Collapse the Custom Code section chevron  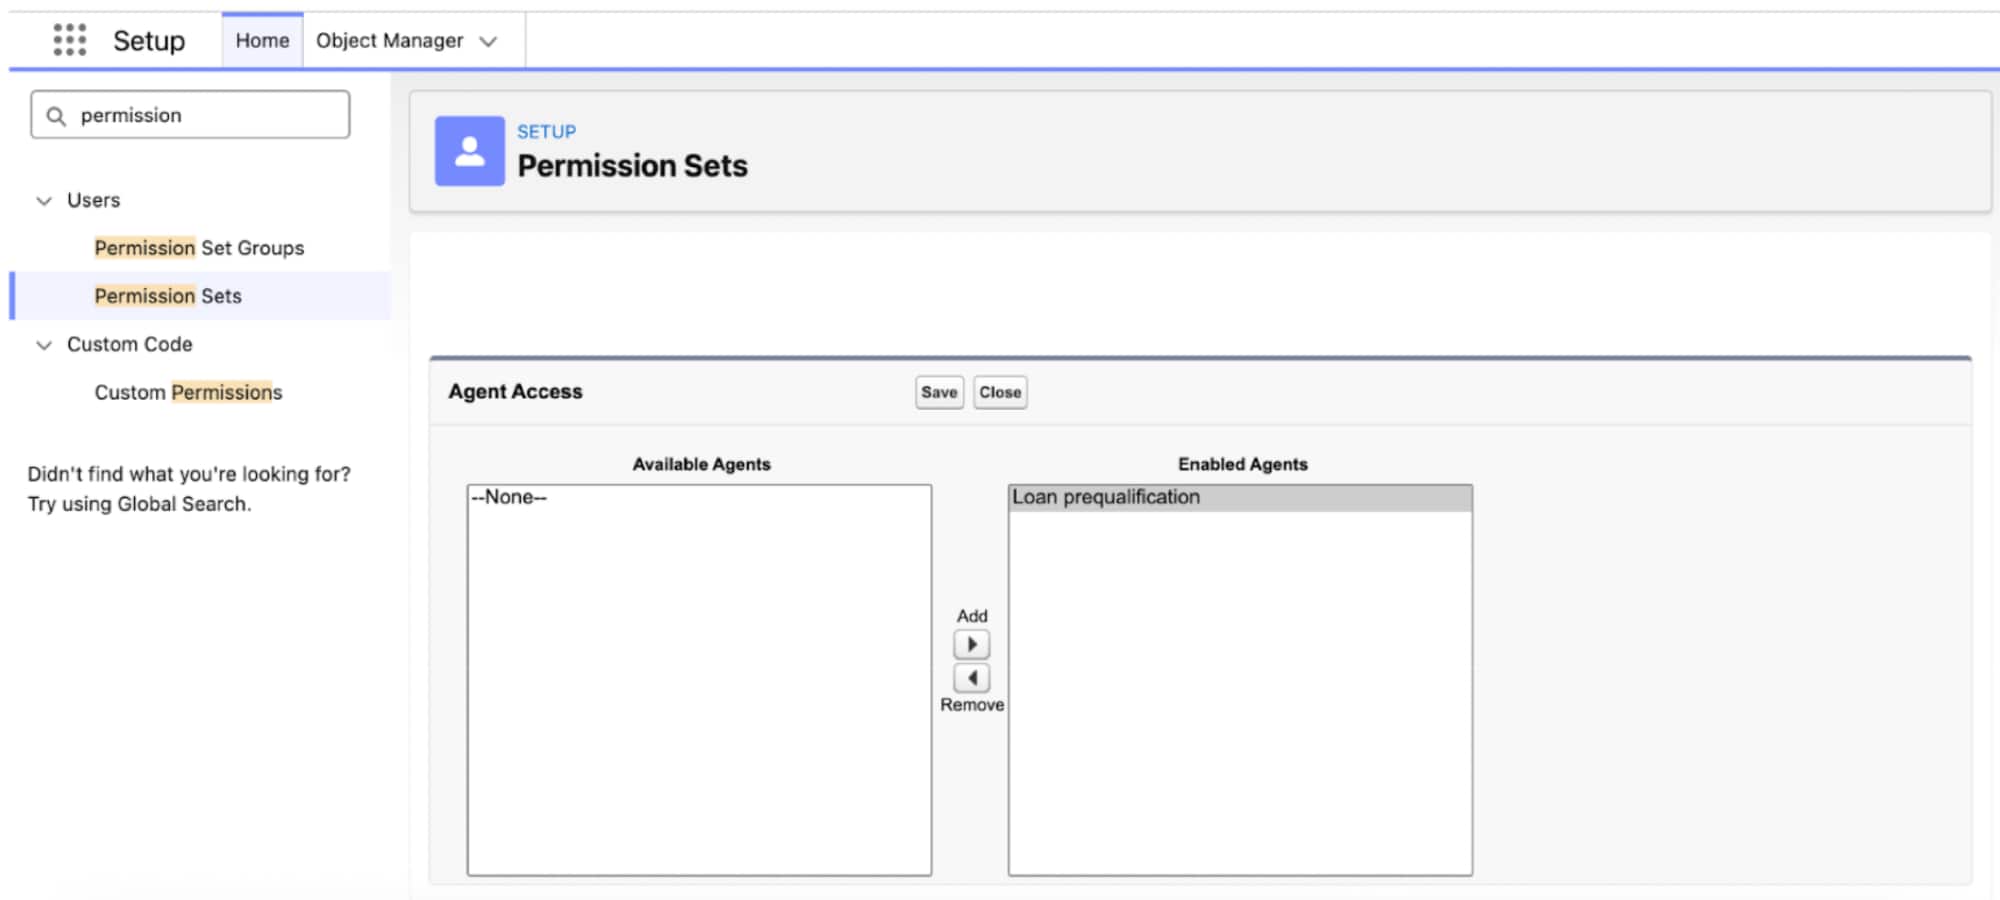point(44,344)
